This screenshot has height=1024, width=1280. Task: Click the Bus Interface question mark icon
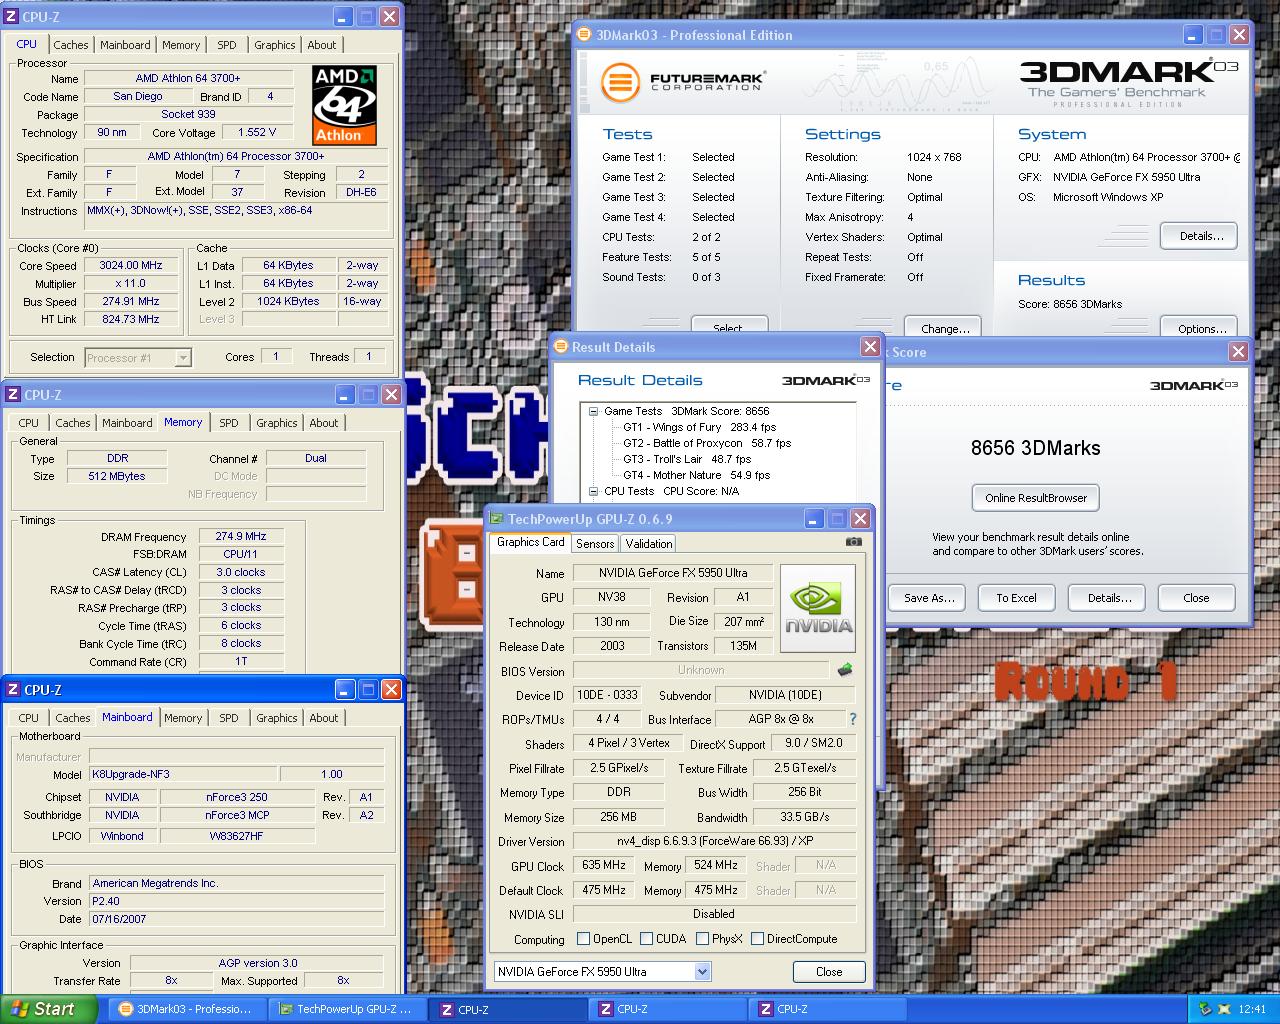pyautogui.click(x=852, y=719)
